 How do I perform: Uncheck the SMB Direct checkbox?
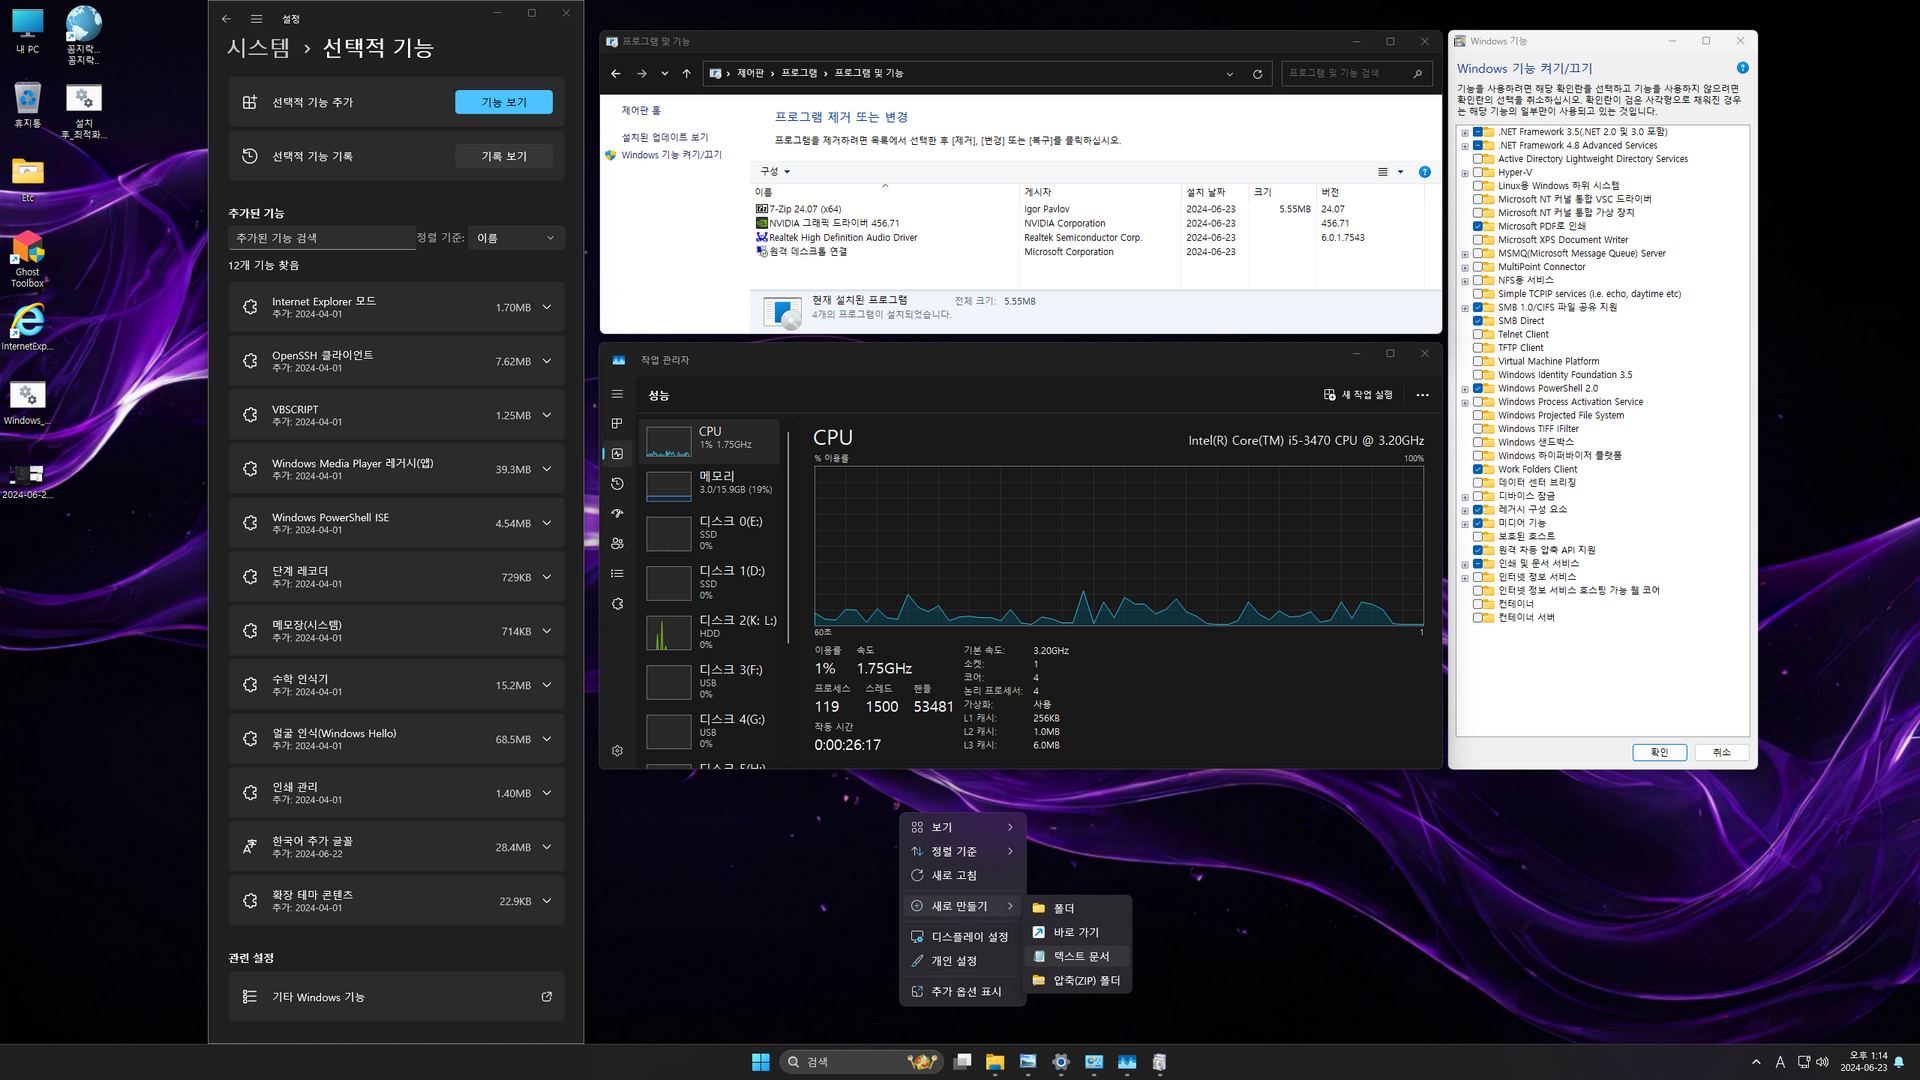point(1478,321)
